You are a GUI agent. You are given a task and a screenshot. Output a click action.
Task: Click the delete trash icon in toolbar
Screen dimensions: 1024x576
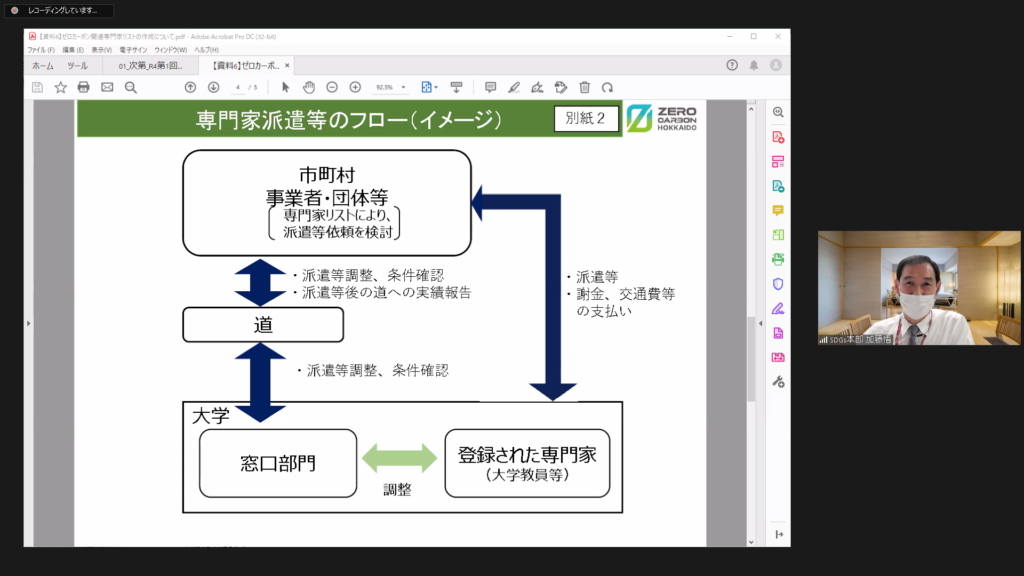coord(584,87)
